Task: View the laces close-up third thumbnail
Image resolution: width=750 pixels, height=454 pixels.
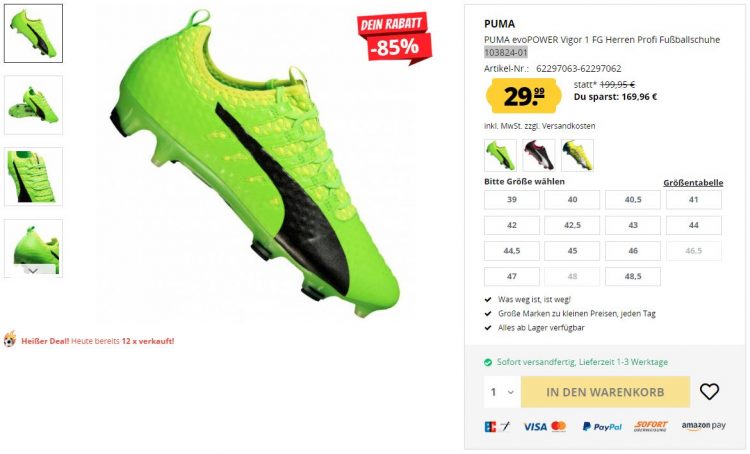Action: coord(33,177)
